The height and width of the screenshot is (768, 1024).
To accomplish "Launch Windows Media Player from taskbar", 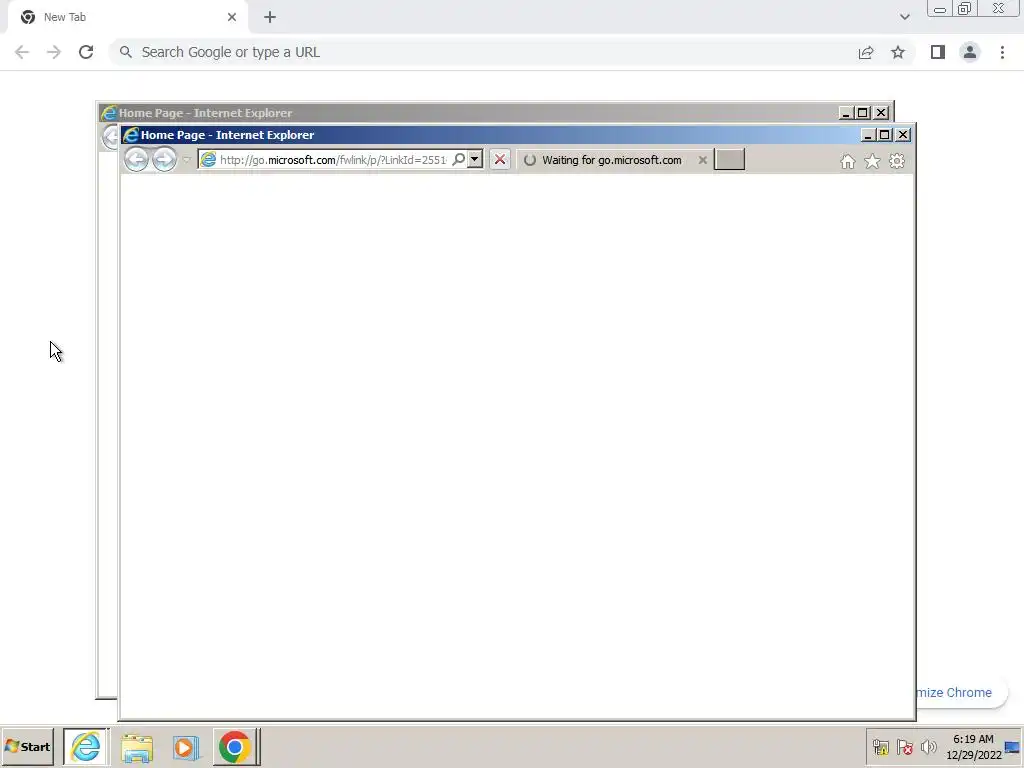I will tap(185, 747).
